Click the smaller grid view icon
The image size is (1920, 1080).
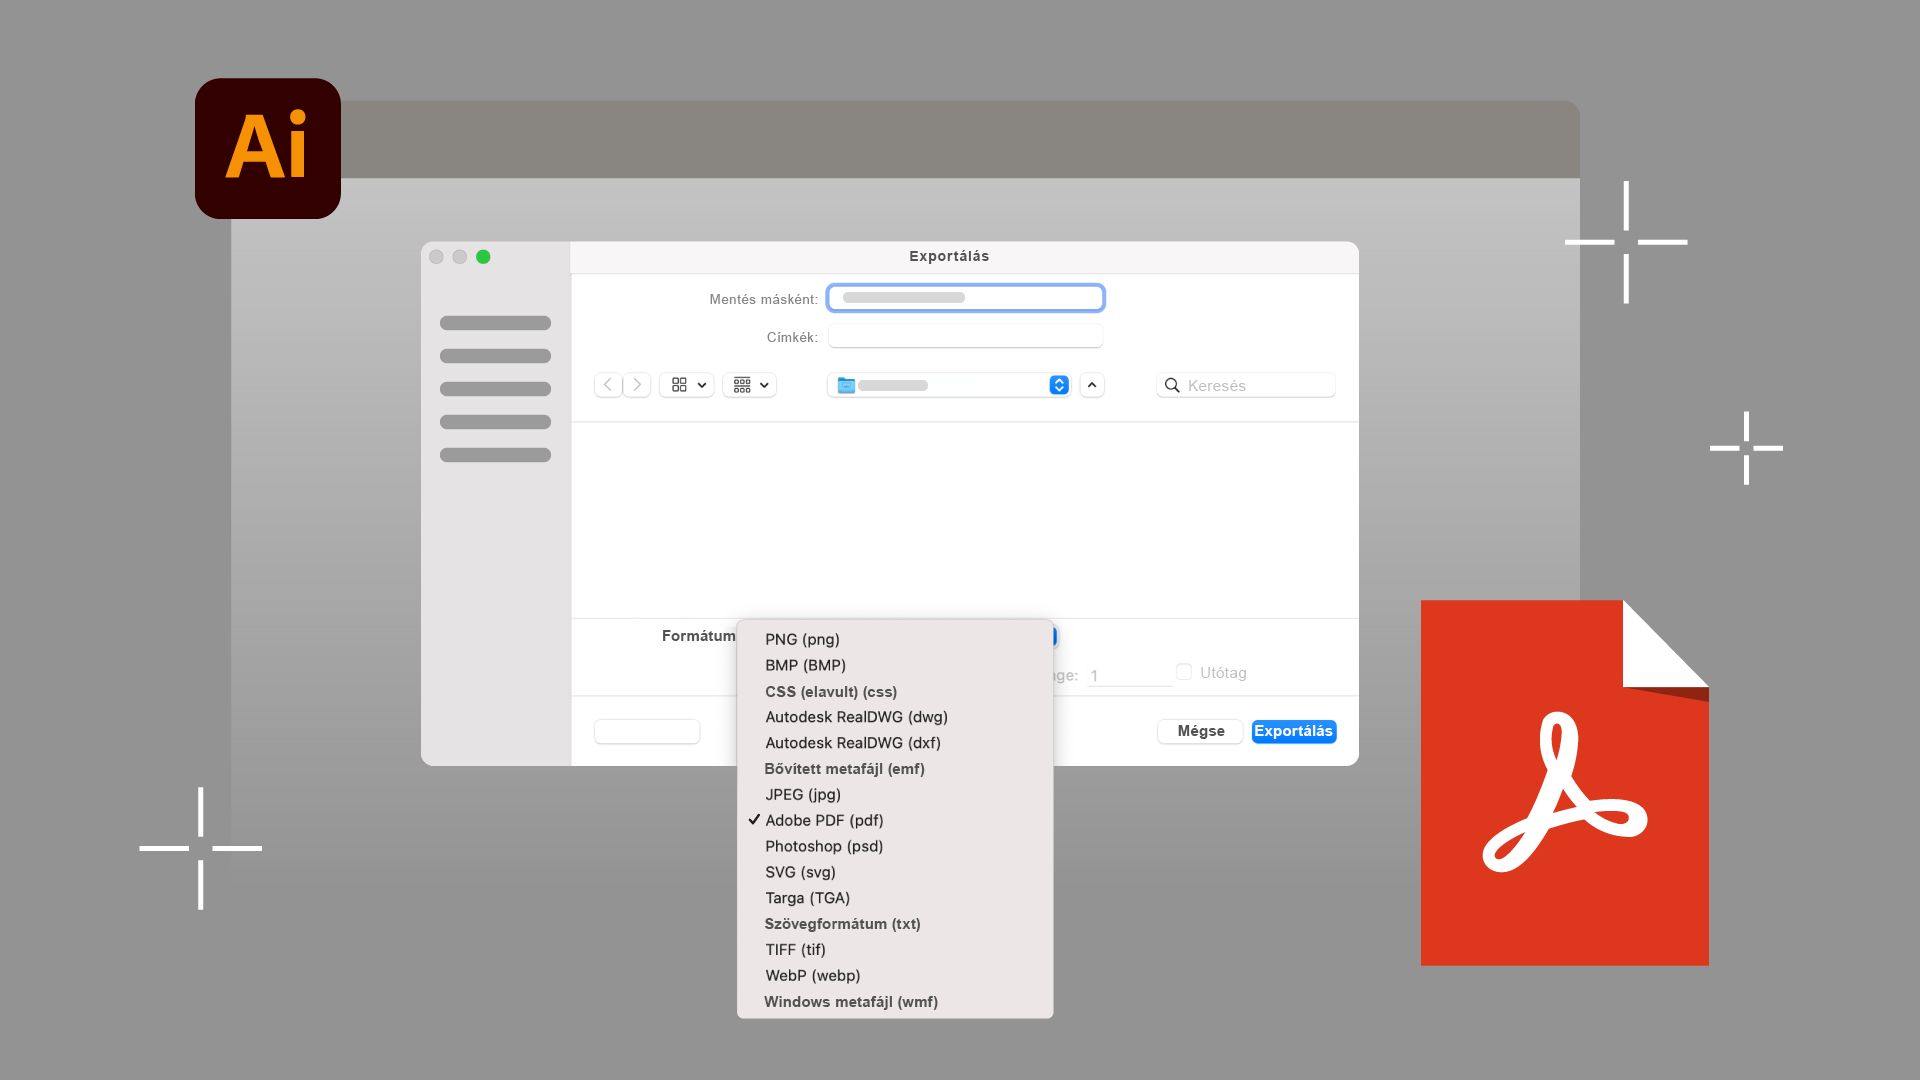742,384
